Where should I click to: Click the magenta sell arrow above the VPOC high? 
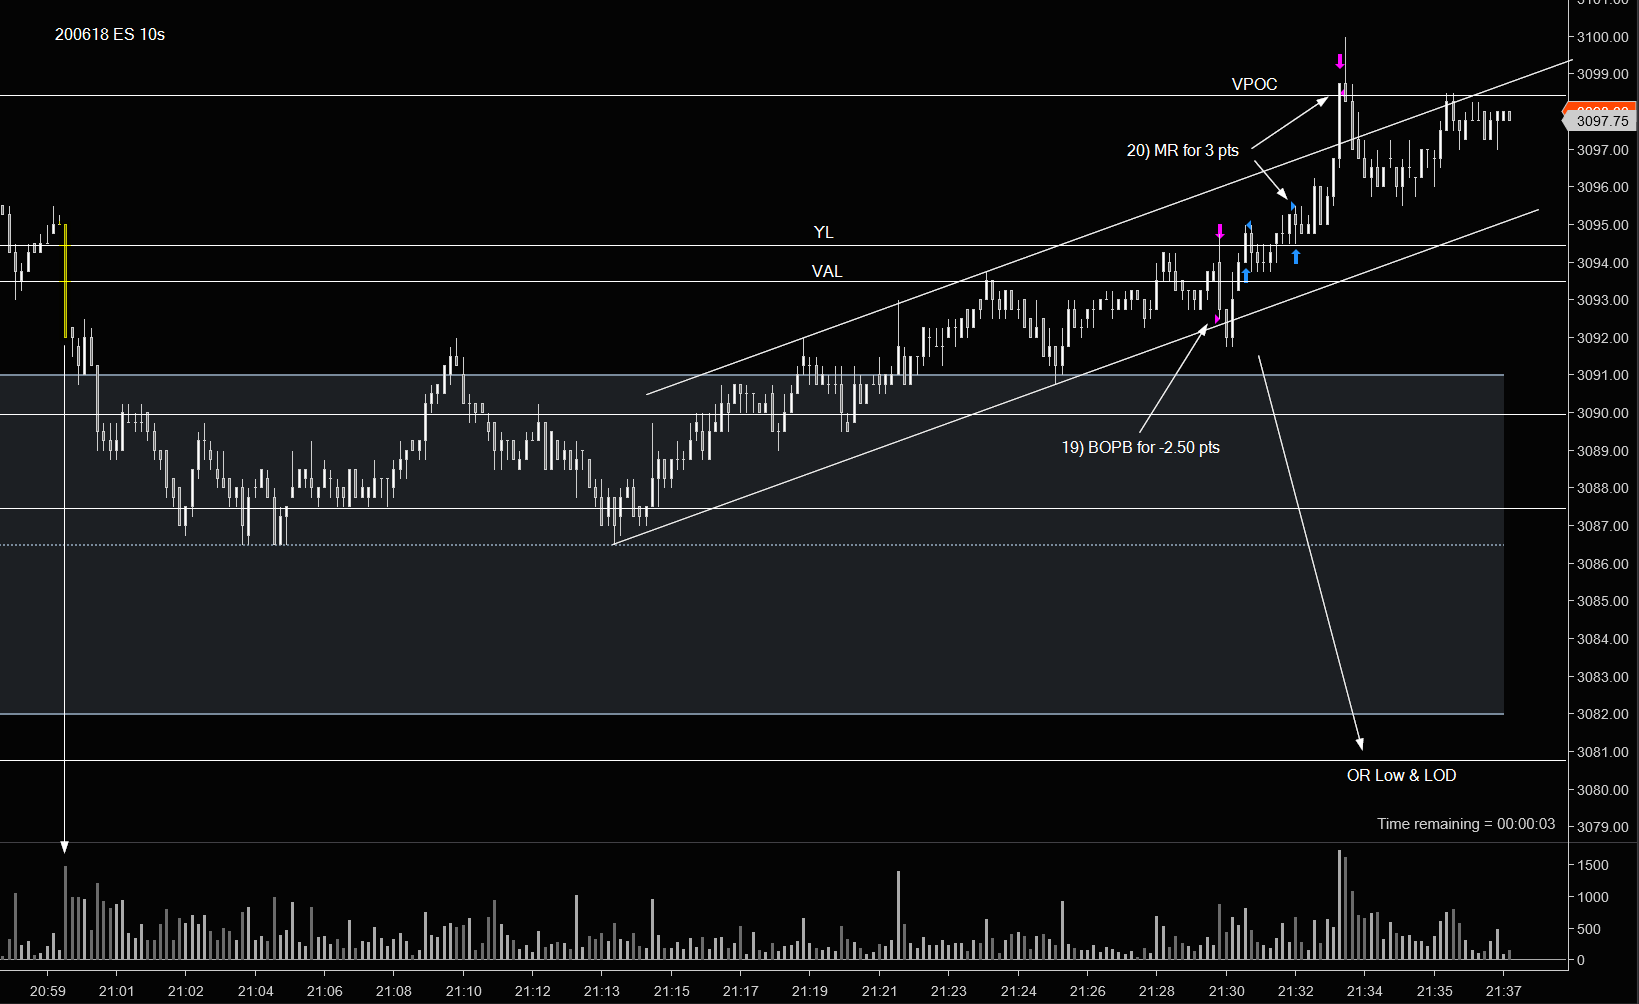tap(1340, 62)
